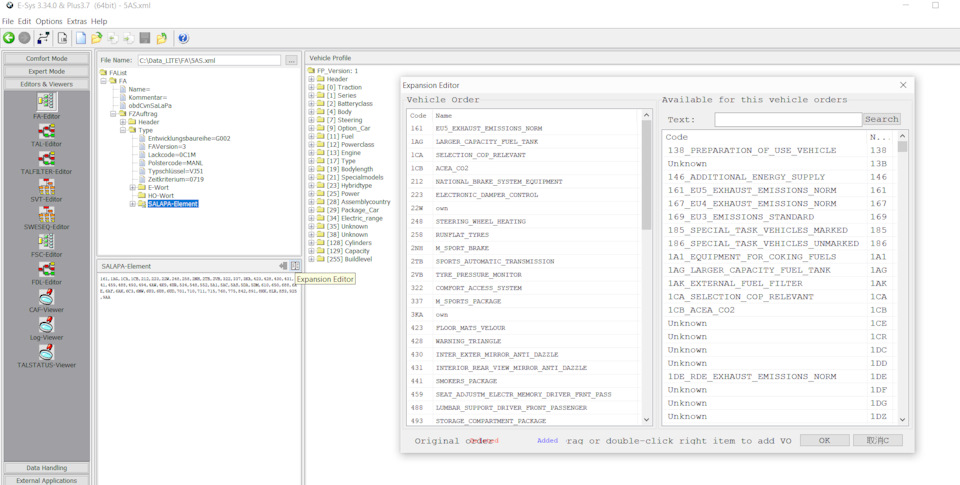Open the CAF-Viewer in sidebar
This screenshot has width=960, height=485.
click(x=47, y=300)
